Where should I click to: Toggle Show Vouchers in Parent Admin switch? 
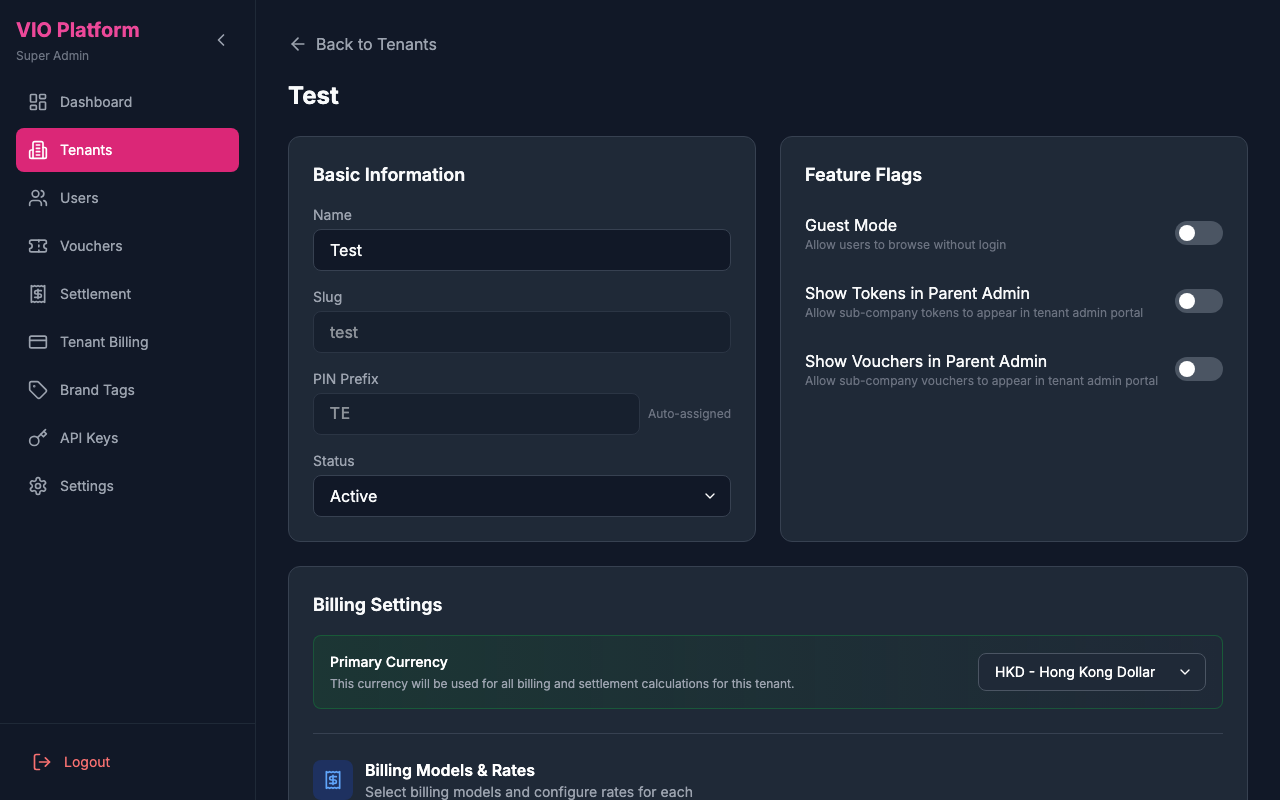tap(1198, 369)
